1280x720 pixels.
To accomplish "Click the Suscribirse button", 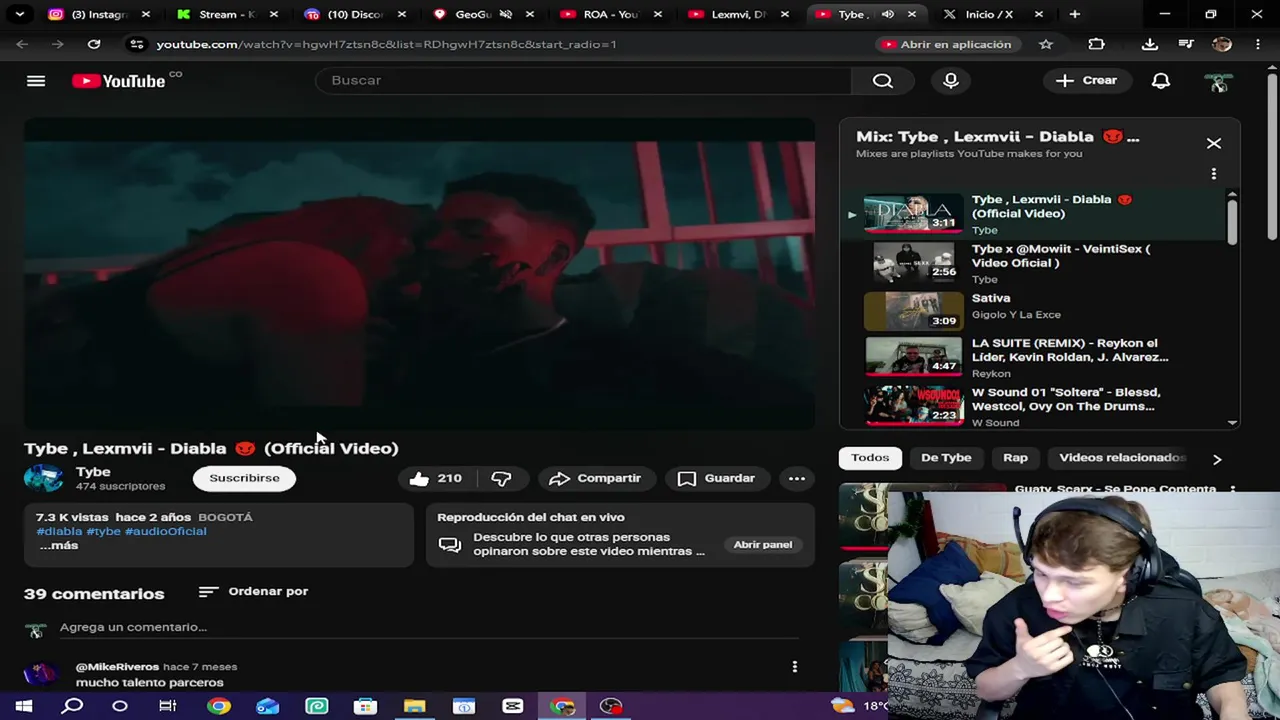I will [x=244, y=478].
